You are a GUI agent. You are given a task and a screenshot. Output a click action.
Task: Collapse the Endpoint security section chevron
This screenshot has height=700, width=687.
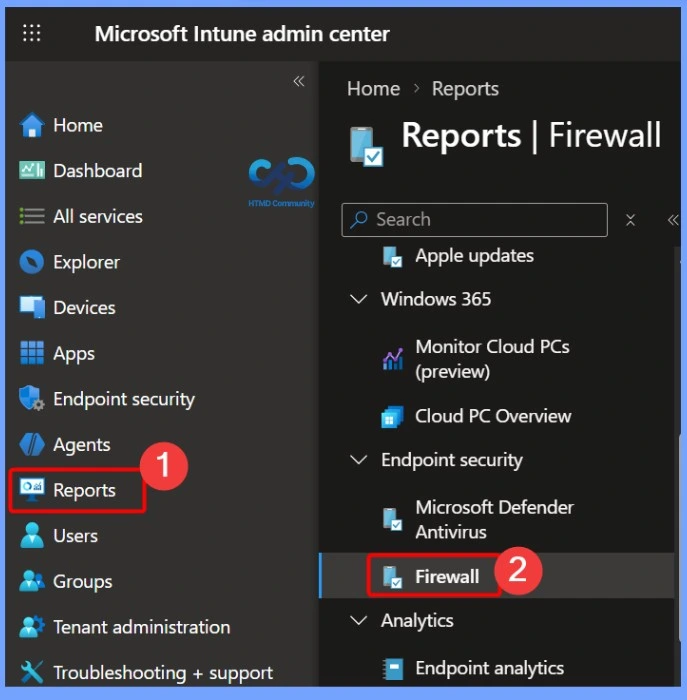[x=359, y=459]
